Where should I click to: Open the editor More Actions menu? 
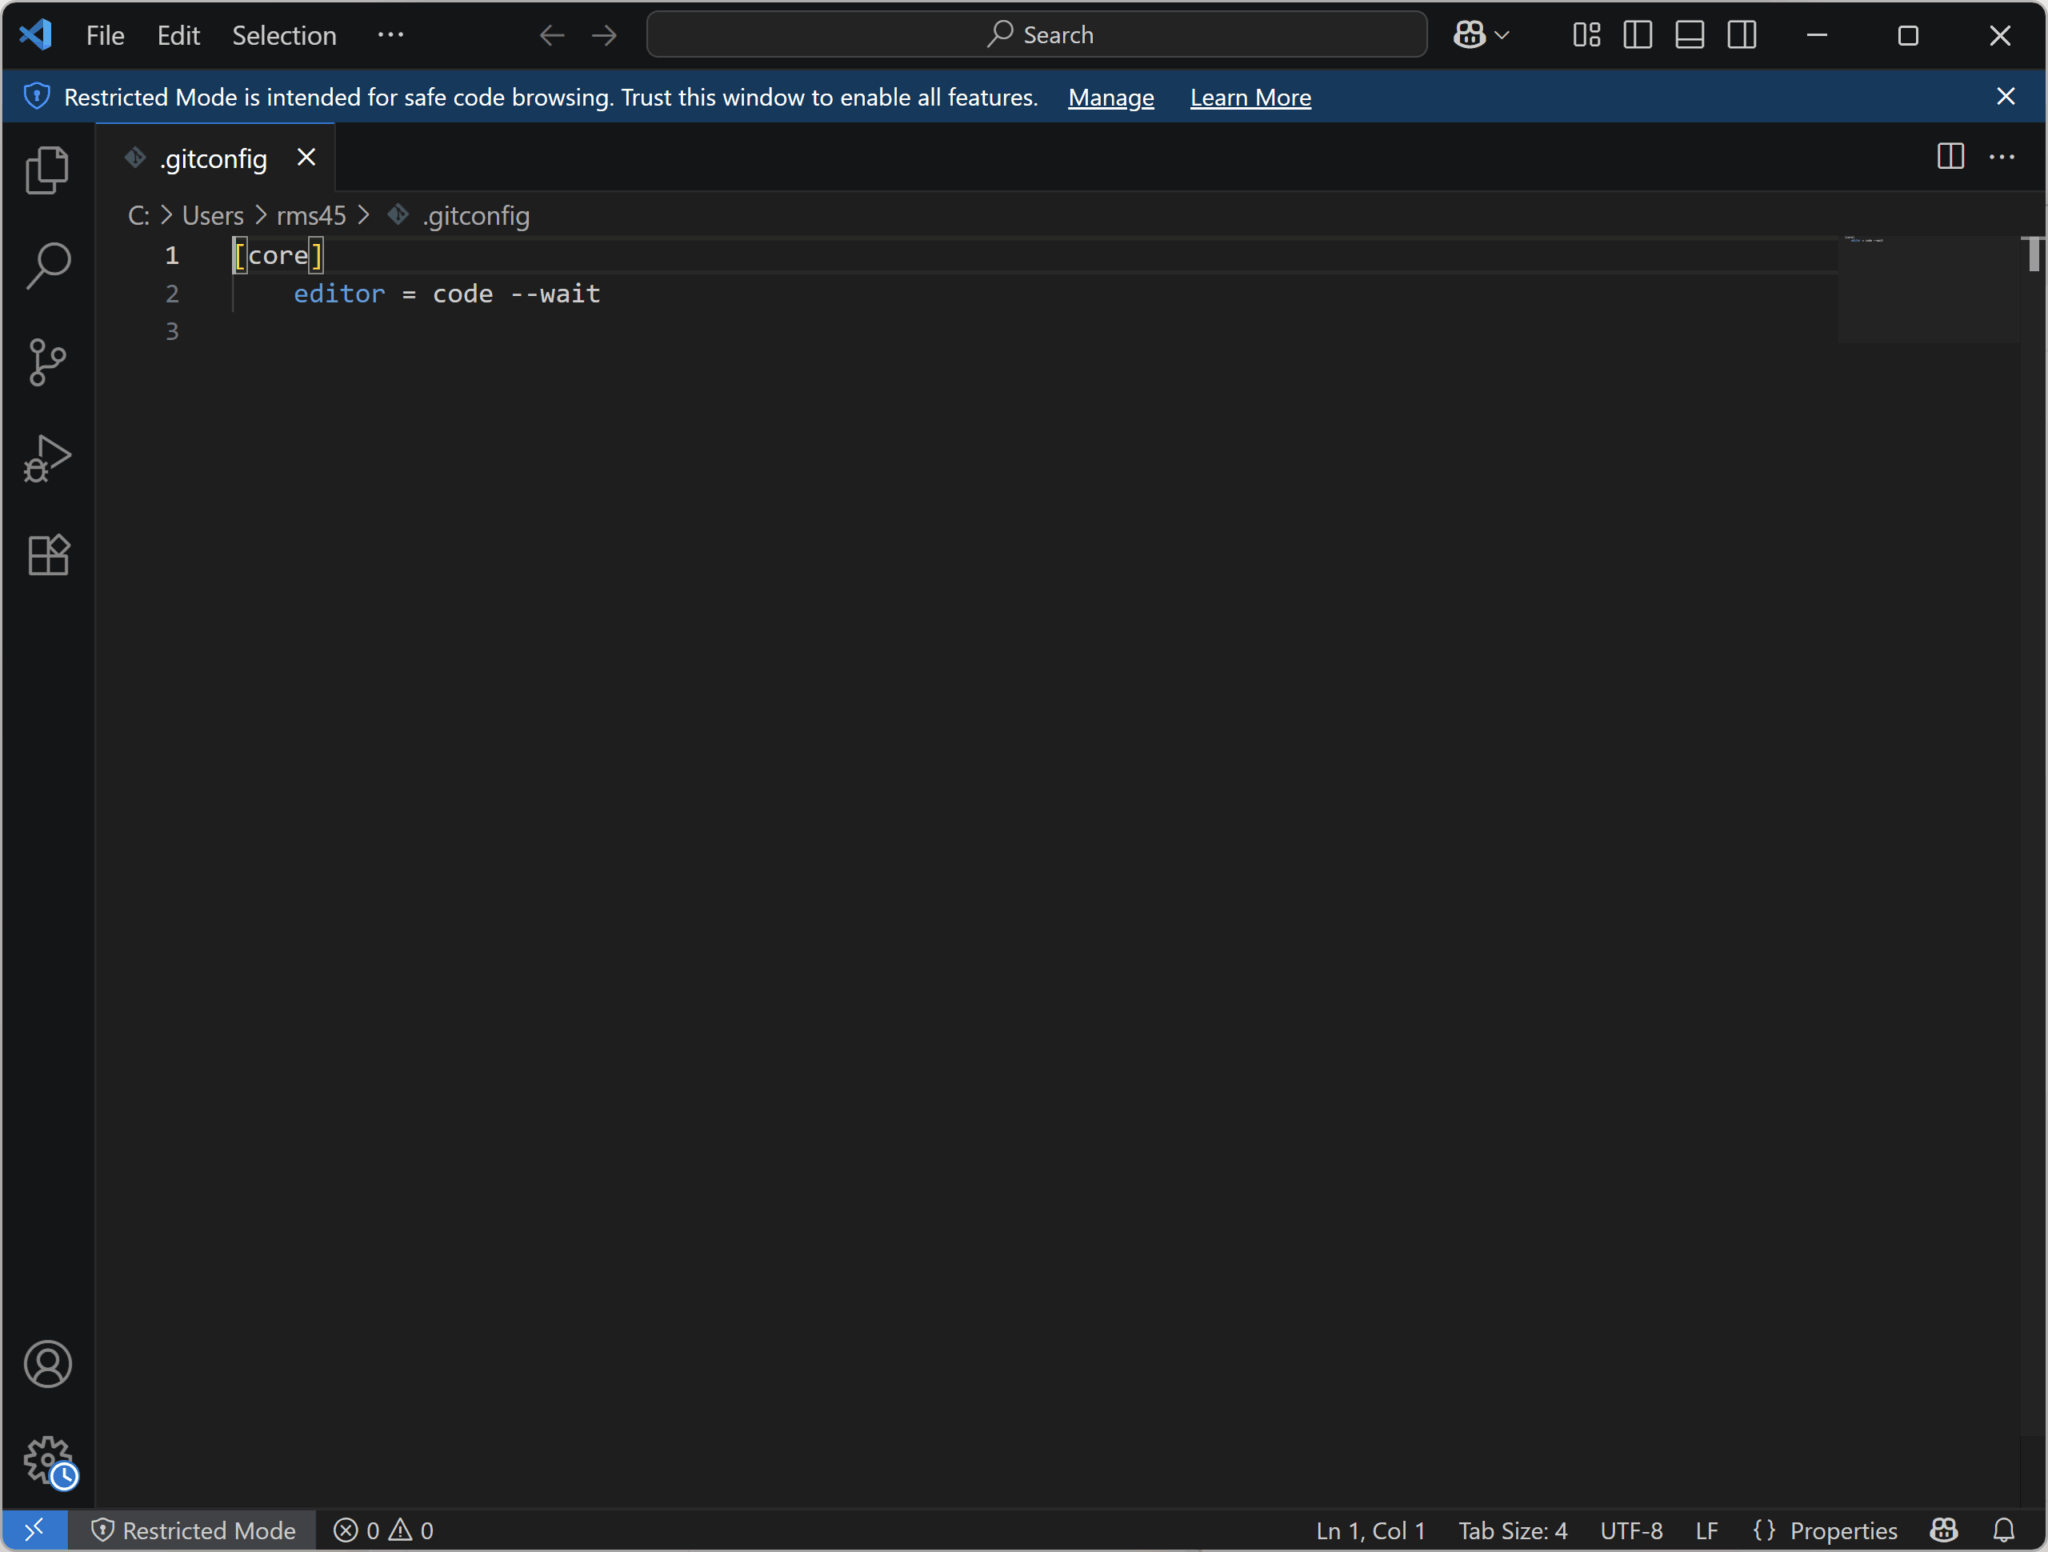2004,157
